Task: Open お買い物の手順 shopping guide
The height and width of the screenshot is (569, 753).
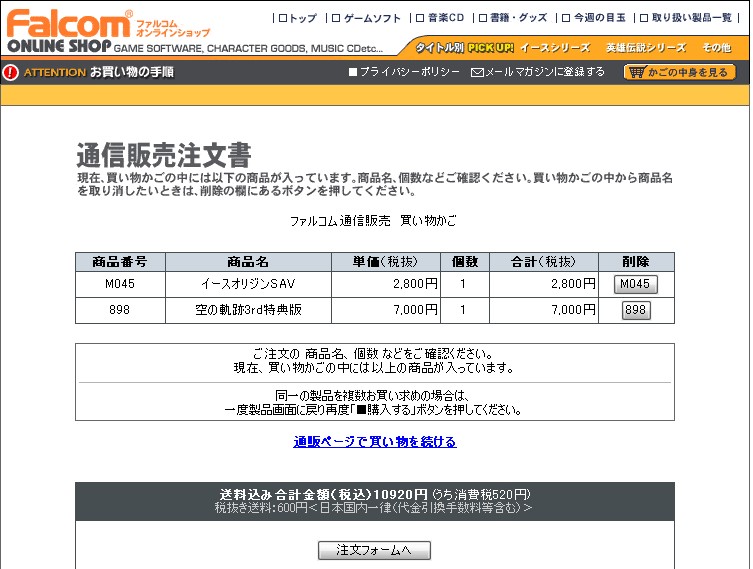Action: [132, 72]
